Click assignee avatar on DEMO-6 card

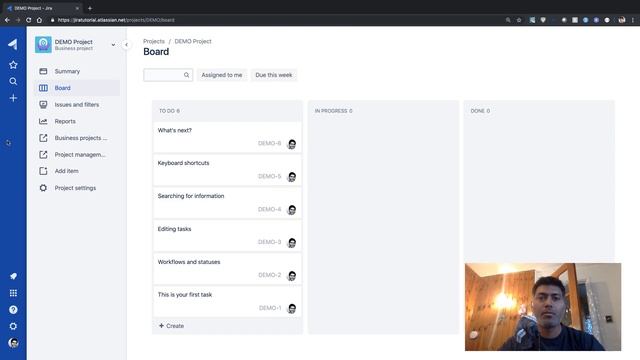[x=292, y=144]
